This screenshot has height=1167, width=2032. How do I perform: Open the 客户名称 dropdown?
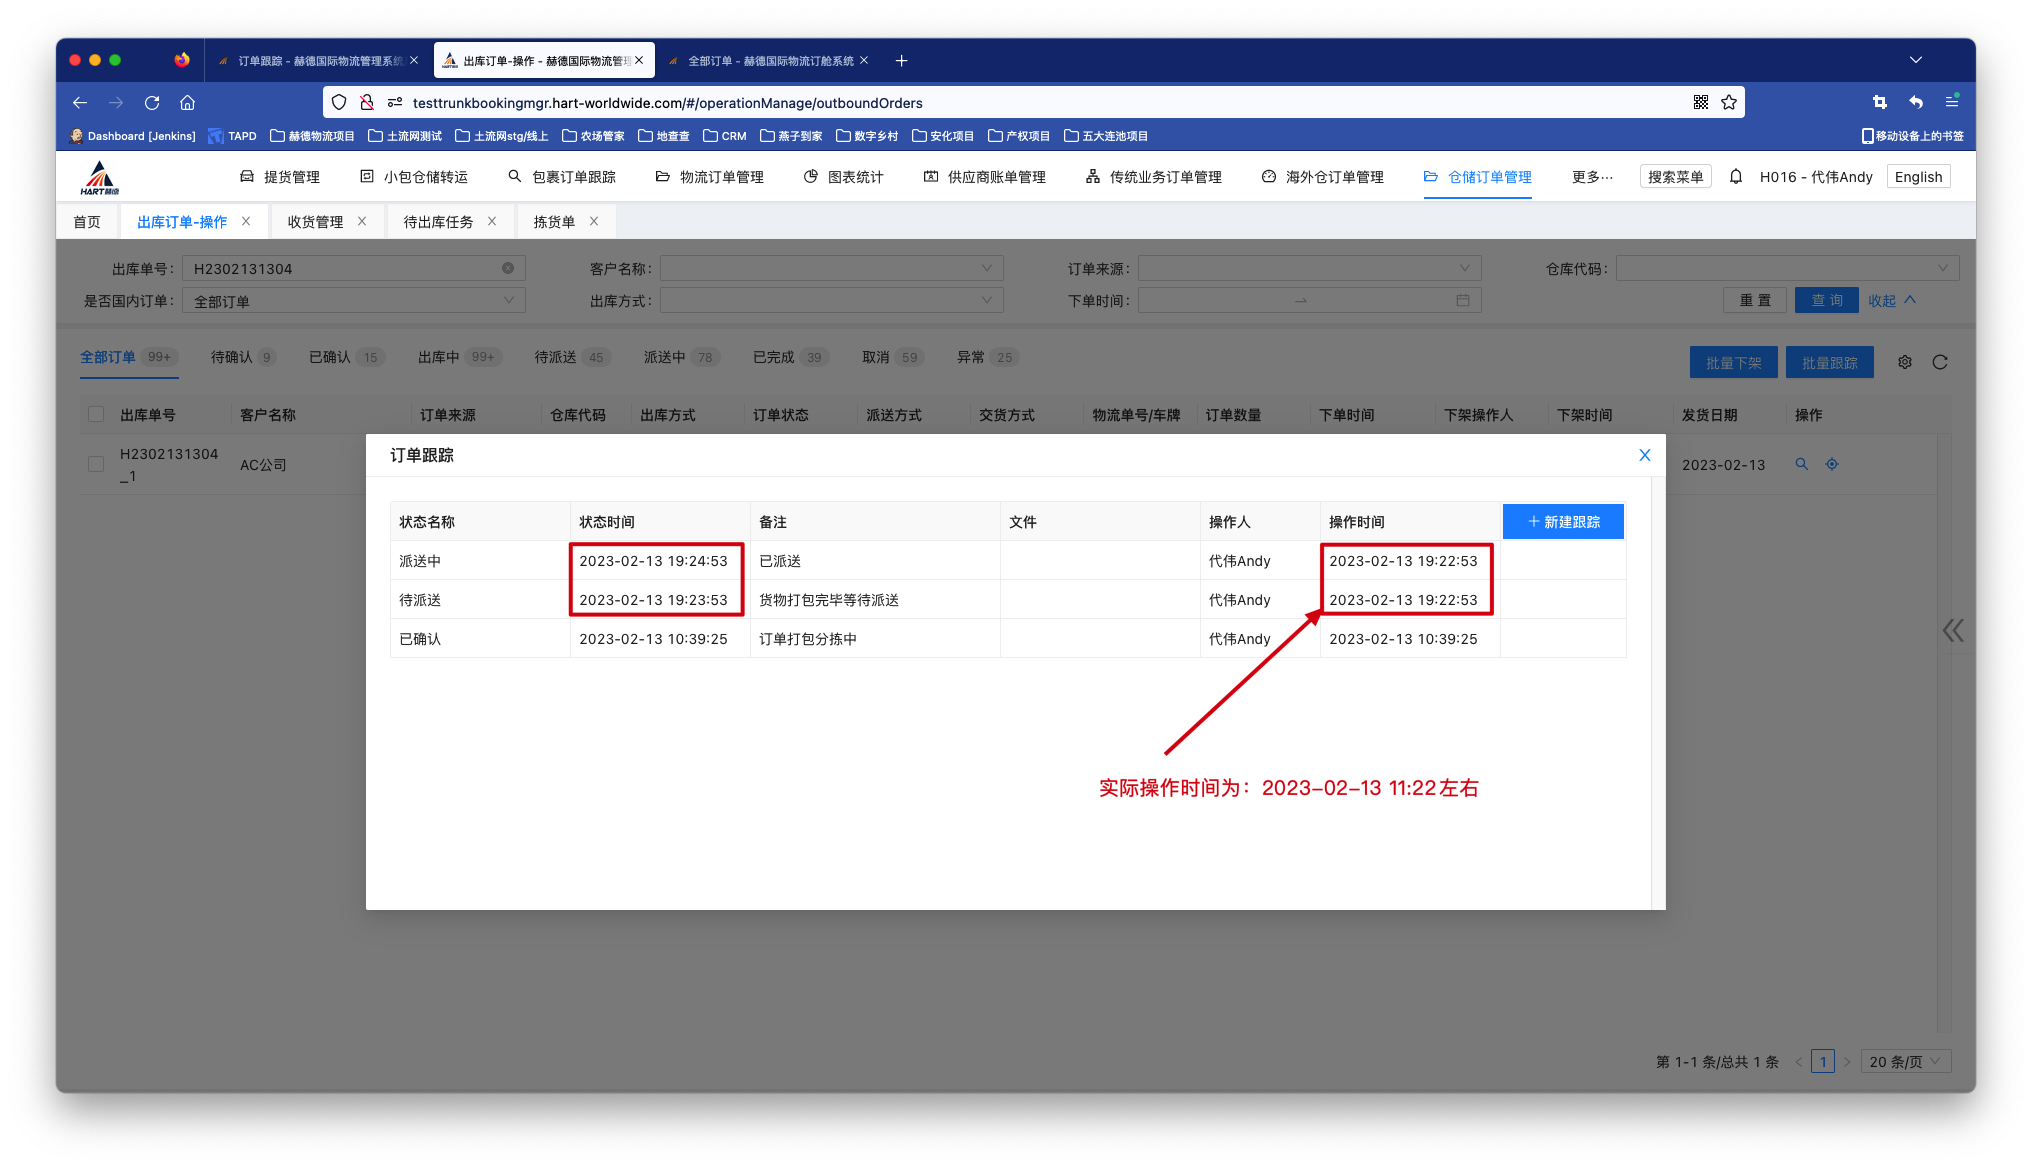point(830,268)
